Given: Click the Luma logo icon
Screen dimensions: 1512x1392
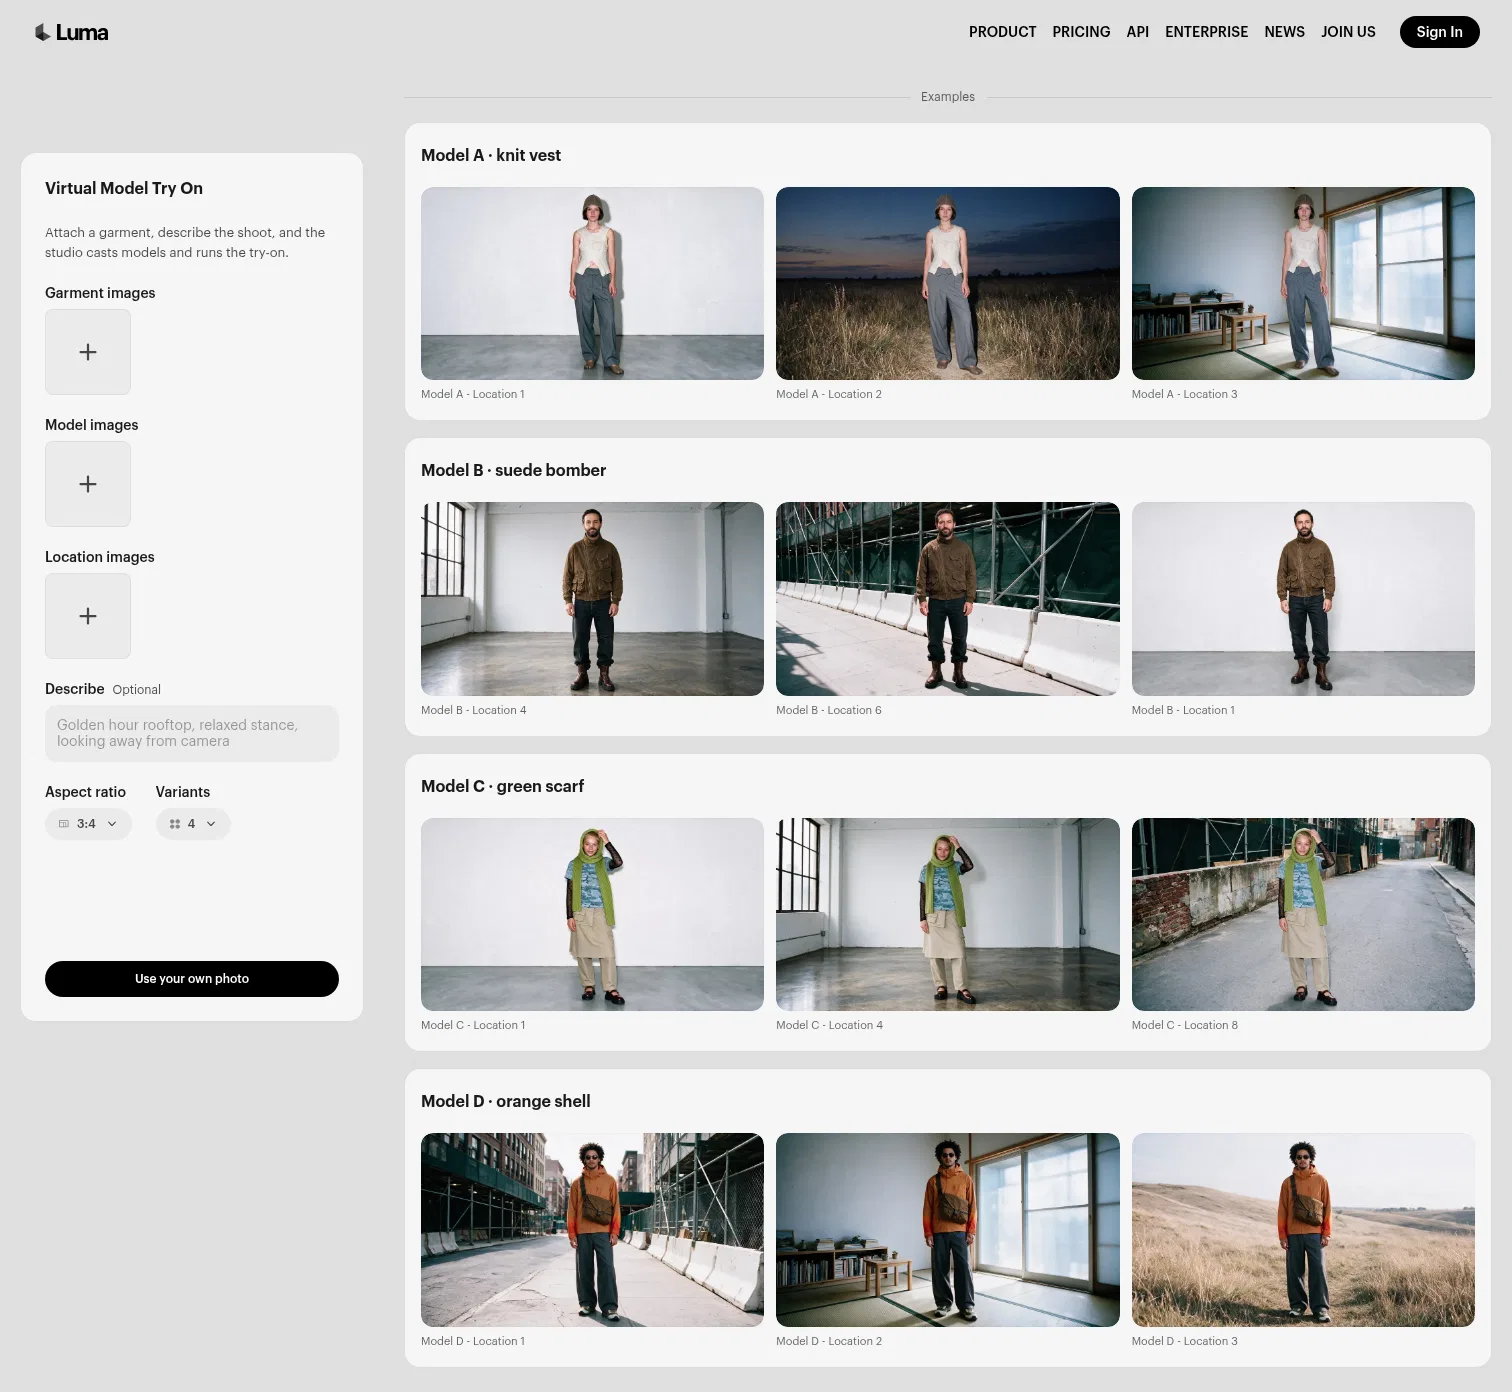Looking at the screenshot, I should pos(43,32).
